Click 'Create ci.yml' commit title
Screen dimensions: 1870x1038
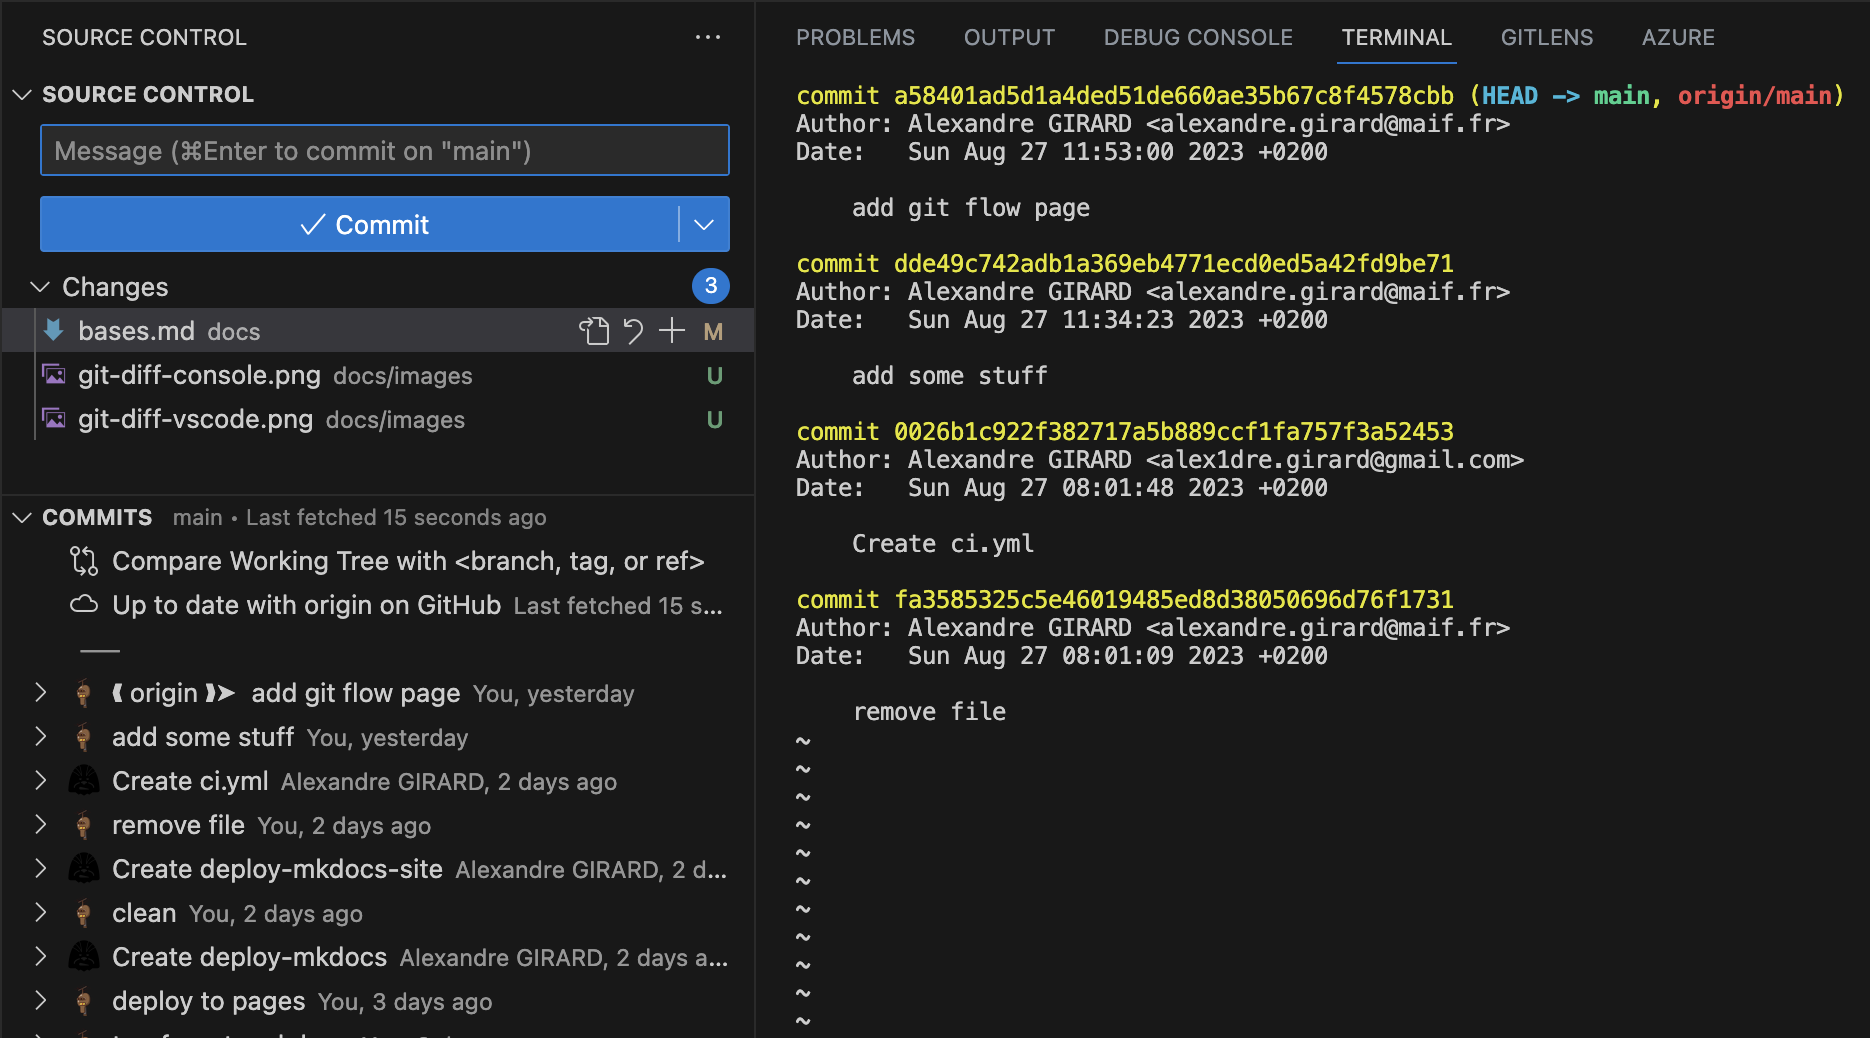click(190, 781)
